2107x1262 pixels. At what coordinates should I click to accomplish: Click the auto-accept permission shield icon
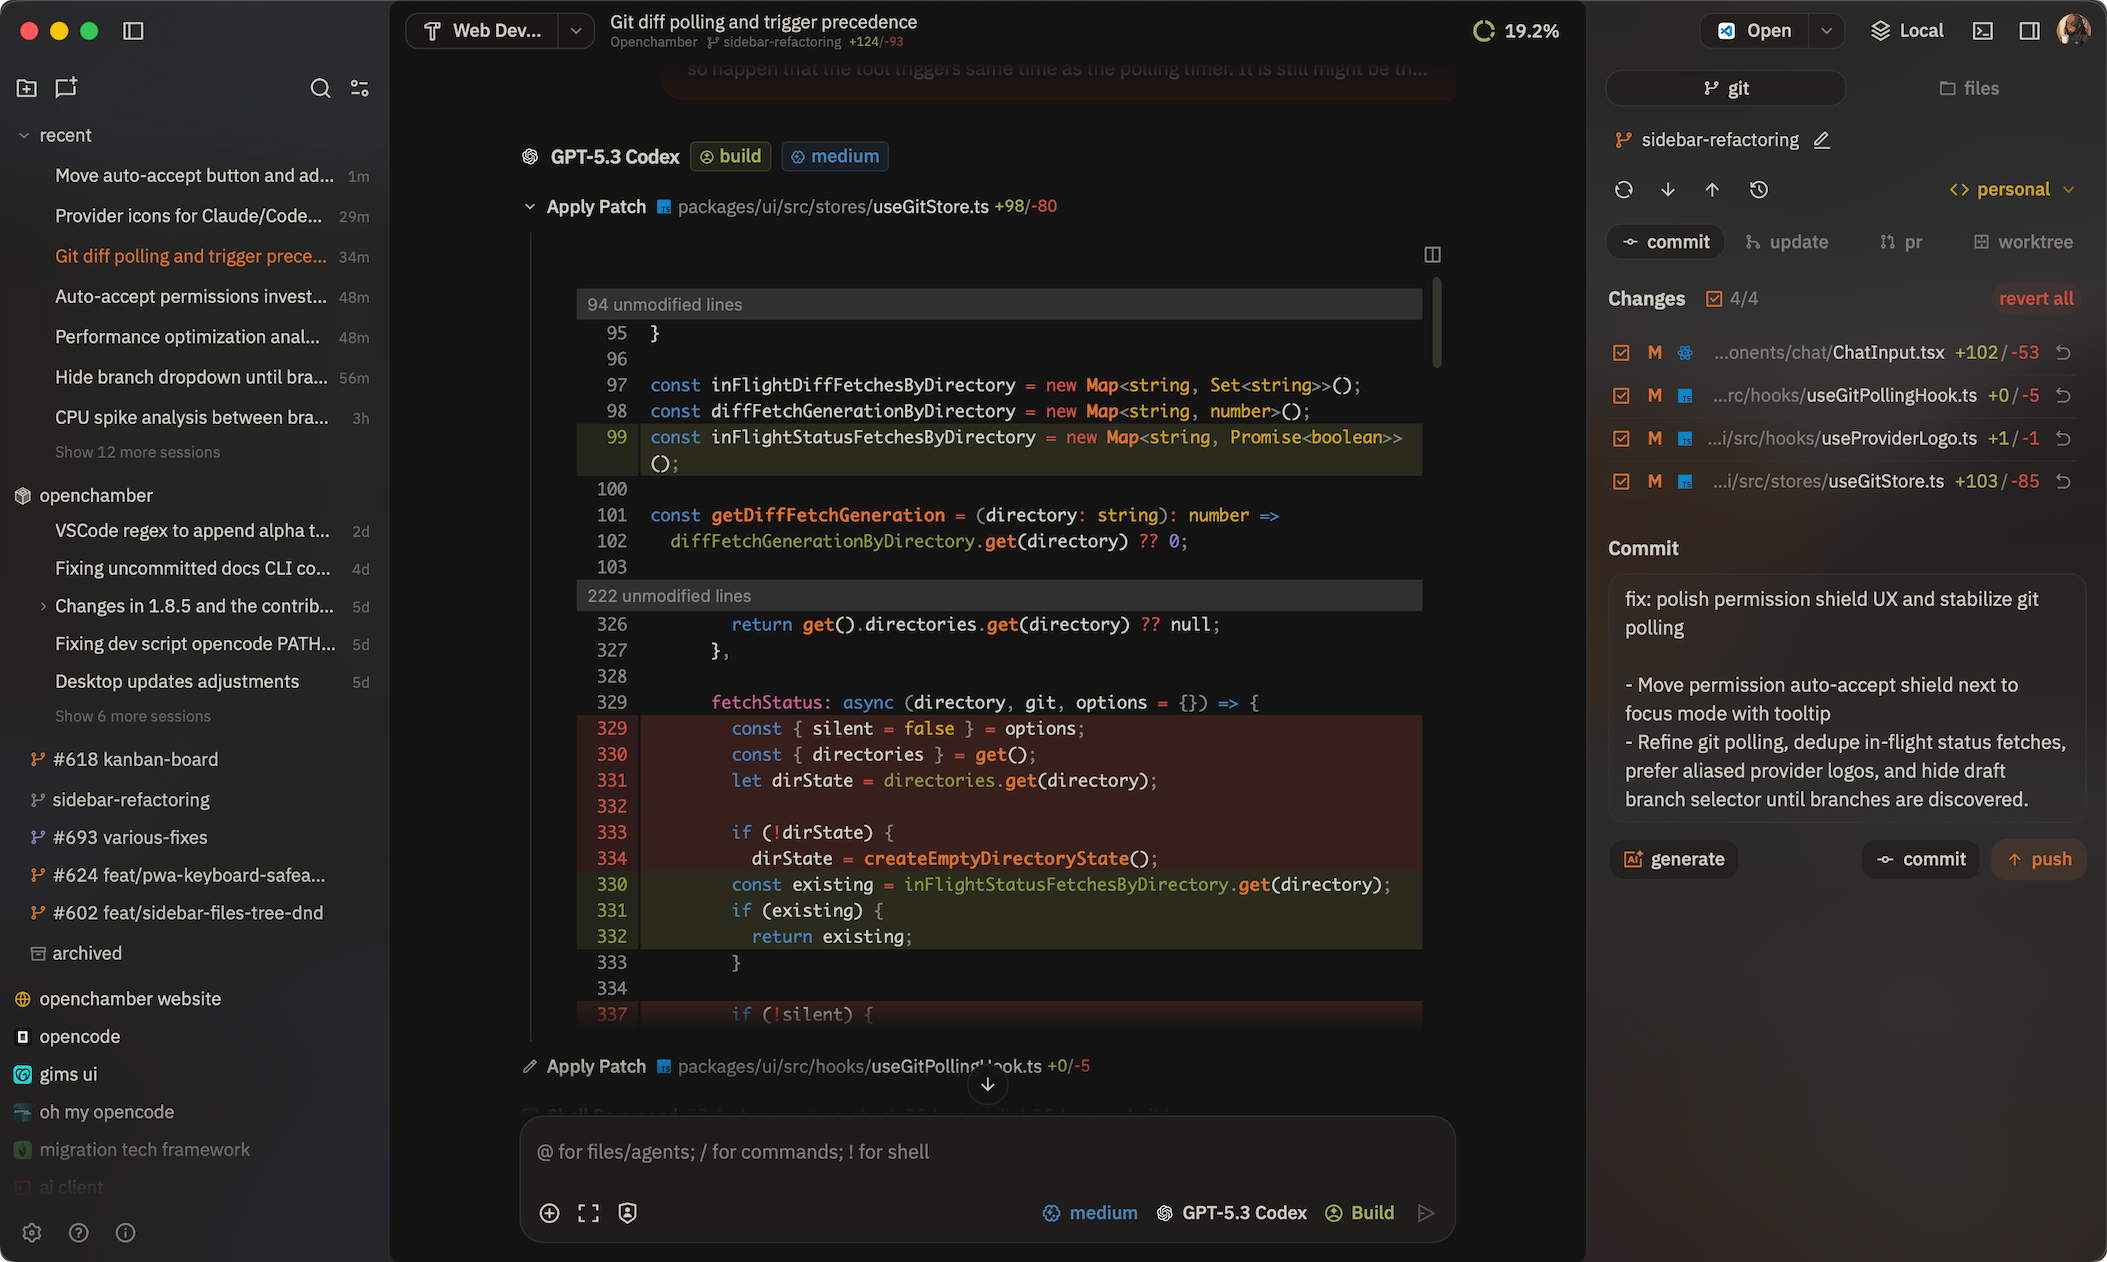pyautogui.click(x=627, y=1213)
